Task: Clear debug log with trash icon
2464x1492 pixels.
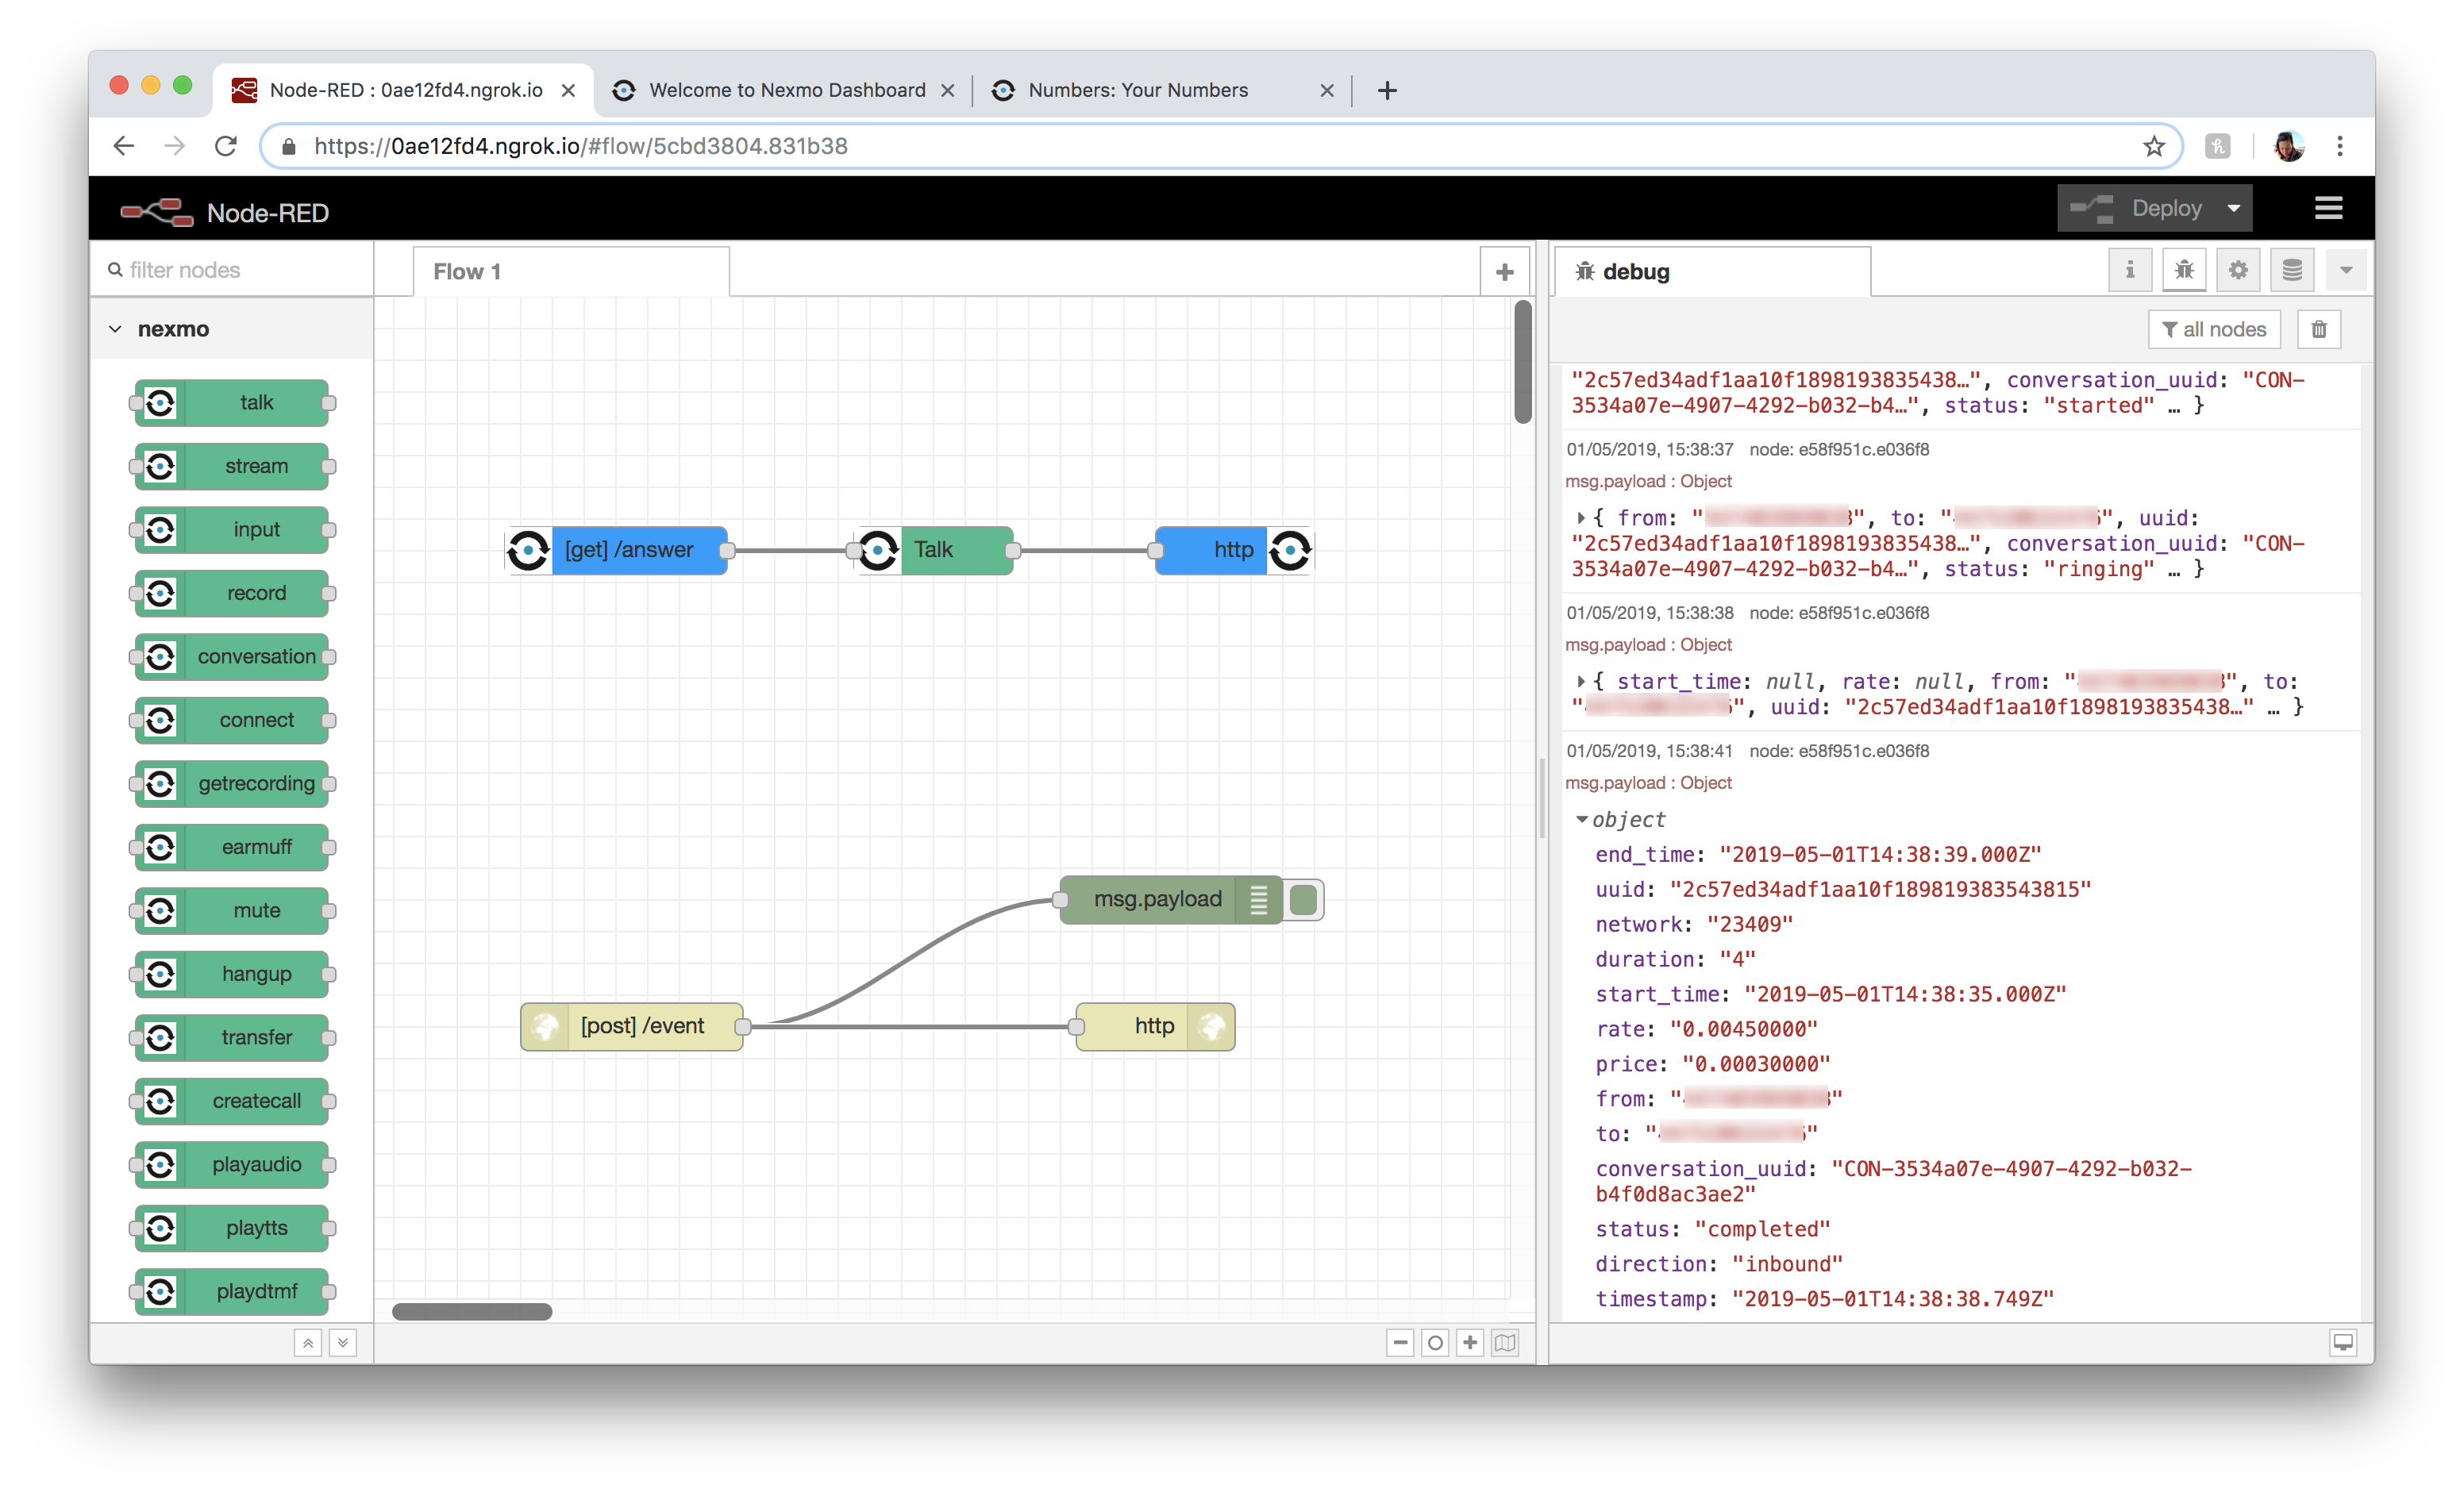Action: [x=2319, y=329]
